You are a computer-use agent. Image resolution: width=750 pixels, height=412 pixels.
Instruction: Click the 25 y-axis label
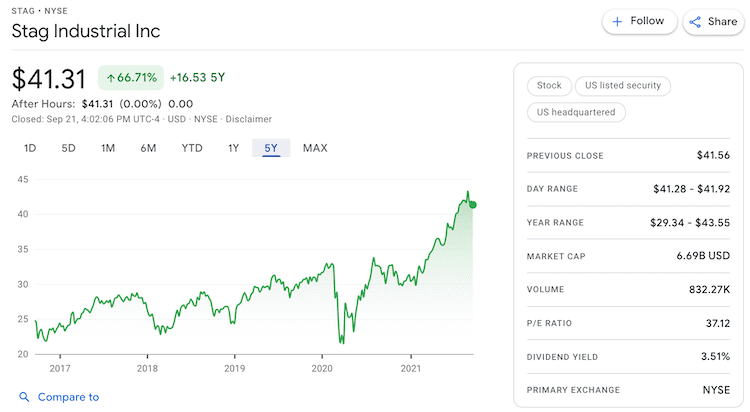click(x=23, y=319)
